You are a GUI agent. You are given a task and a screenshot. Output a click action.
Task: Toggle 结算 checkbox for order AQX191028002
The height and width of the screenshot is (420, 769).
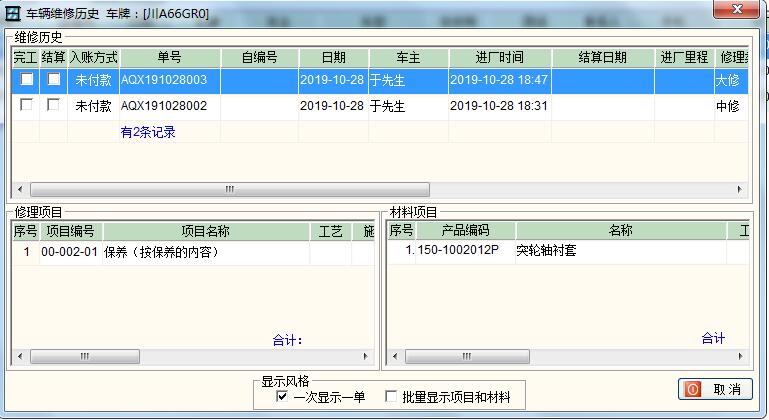(54, 105)
